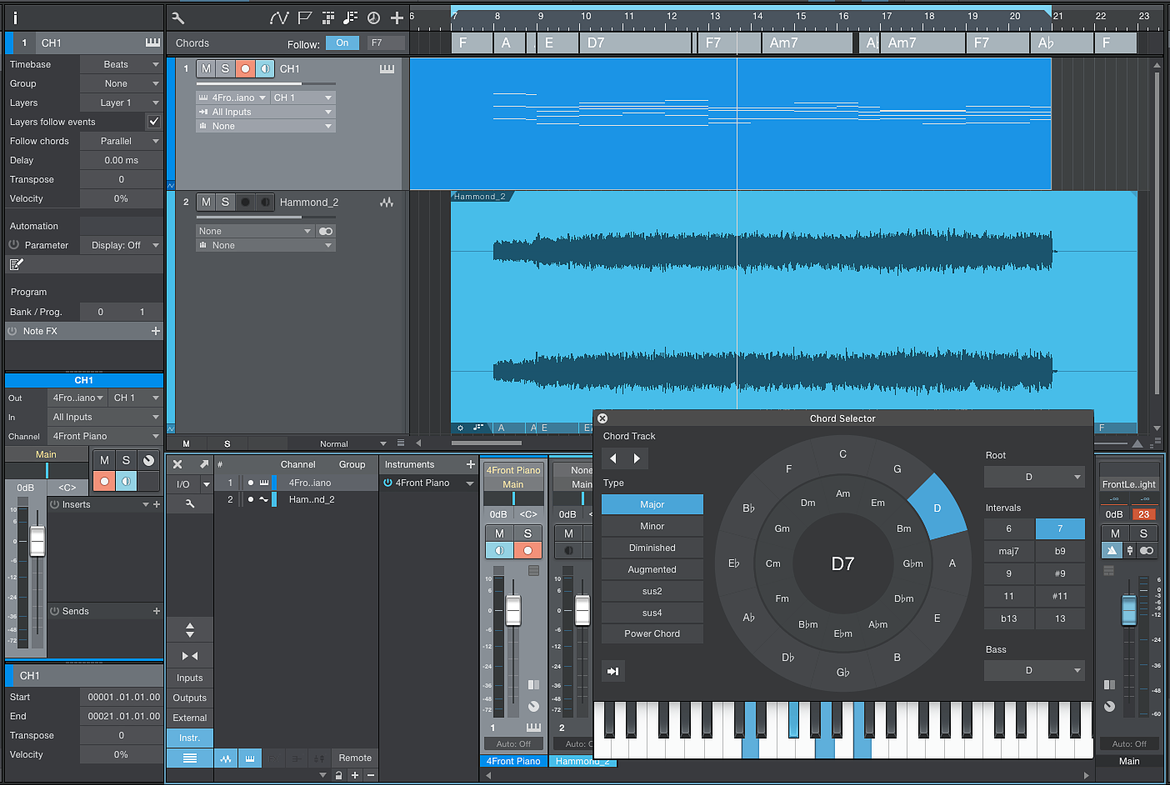Add a track with plus icon

[397, 18]
